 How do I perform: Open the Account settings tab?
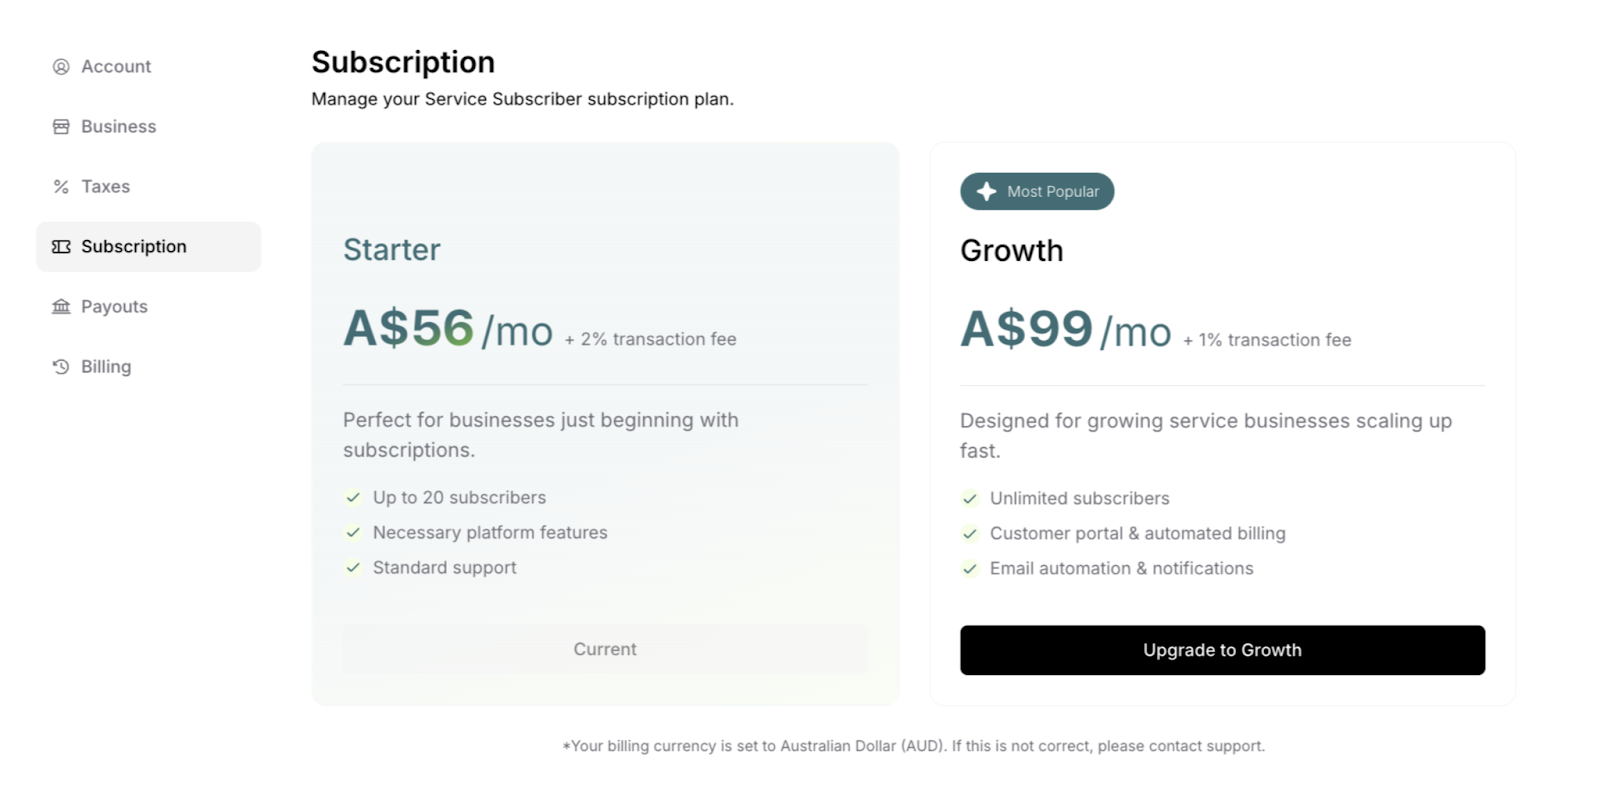click(116, 67)
